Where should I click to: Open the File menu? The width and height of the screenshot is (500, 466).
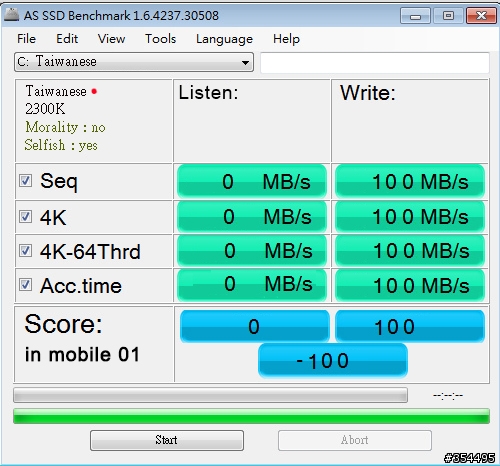[x=26, y=39]
